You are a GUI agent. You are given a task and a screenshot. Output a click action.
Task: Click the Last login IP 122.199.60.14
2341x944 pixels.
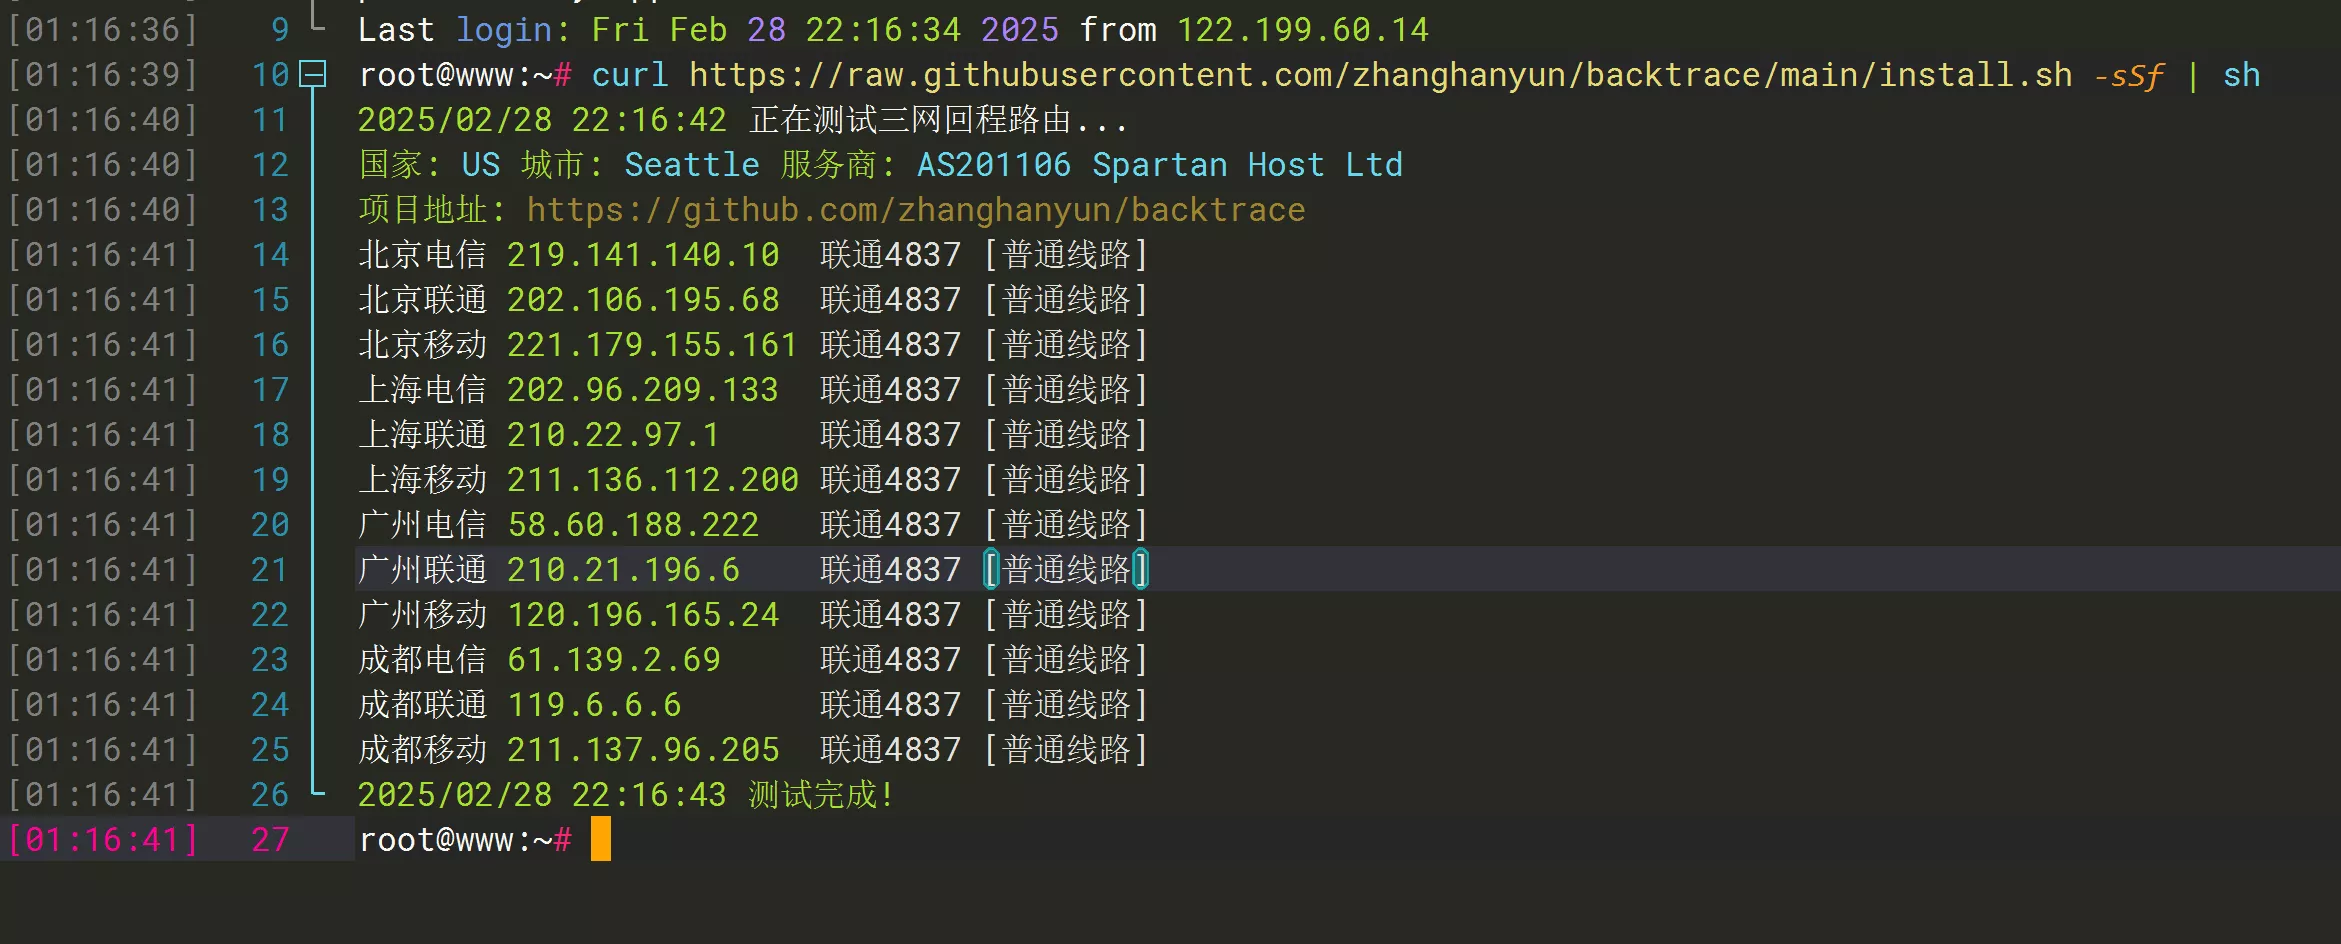[x=1303, y=29]
